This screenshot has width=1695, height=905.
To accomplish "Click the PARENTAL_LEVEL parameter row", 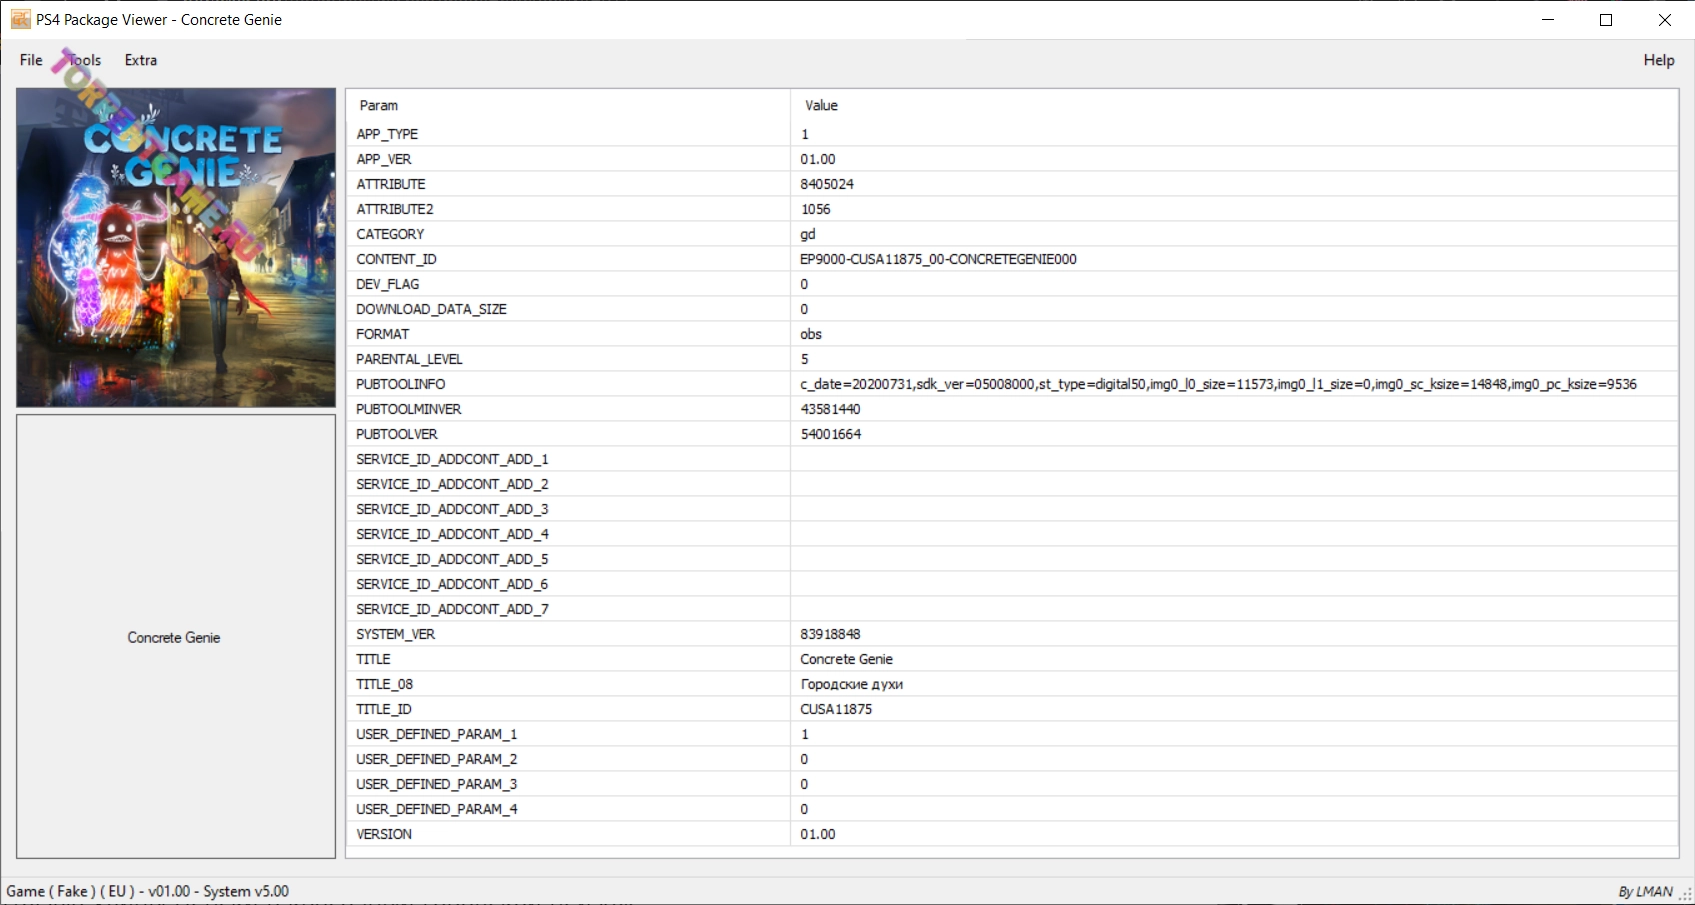I will 409,359.
